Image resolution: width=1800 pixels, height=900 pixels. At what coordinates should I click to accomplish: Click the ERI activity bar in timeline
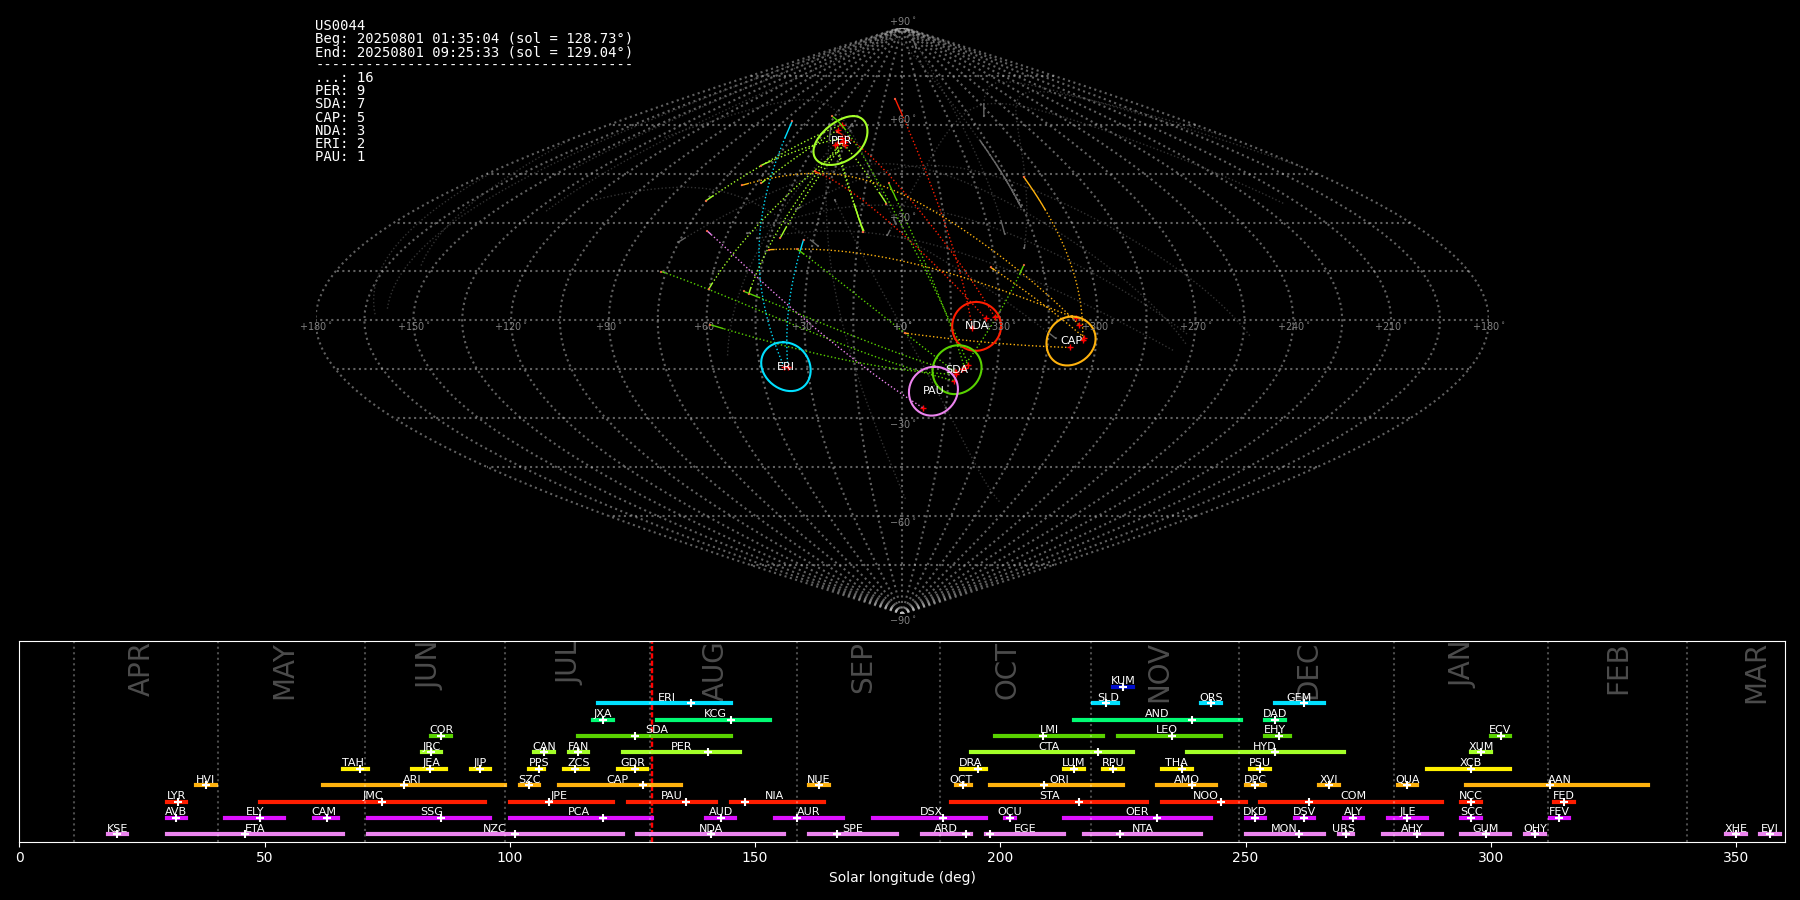664,703
